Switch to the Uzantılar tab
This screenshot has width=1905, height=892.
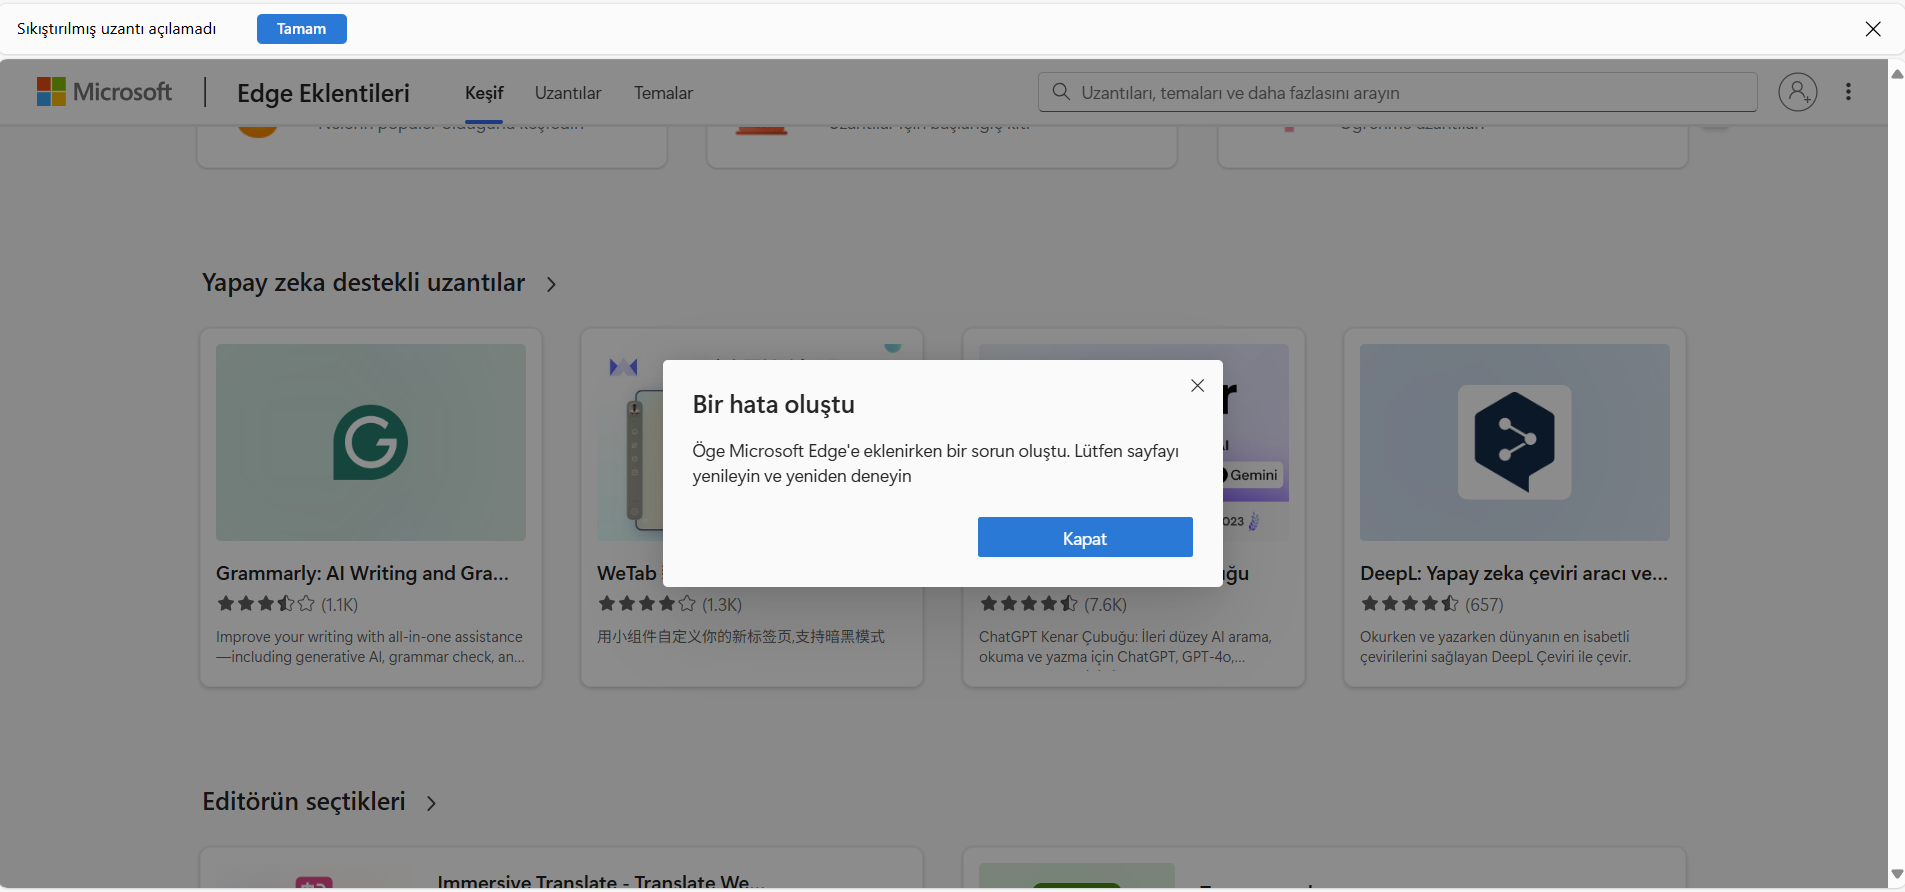click(568, 93)
